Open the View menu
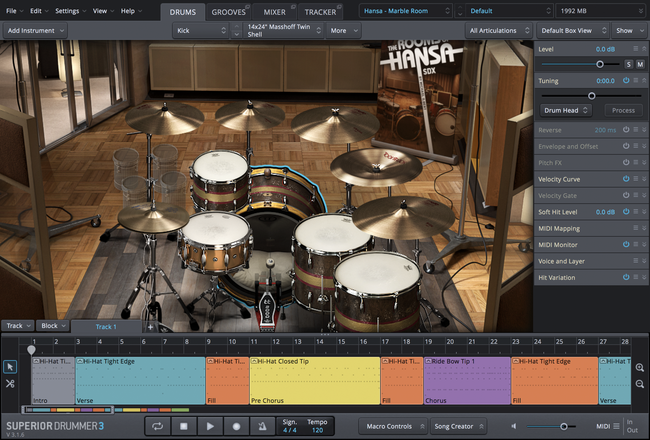 pos(103,11)
